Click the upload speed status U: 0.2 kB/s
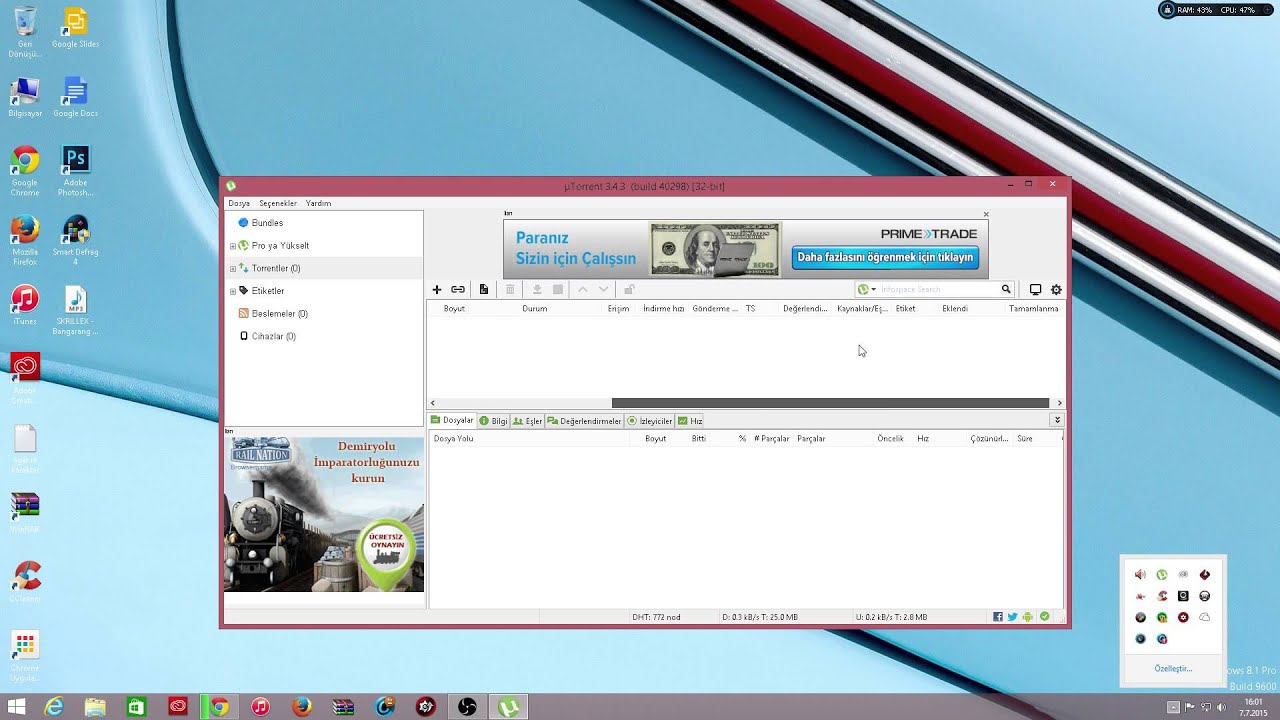Image resolution: width=1280 pixels, height=720 pixels. pyautogui.click(x=892, y=617)
